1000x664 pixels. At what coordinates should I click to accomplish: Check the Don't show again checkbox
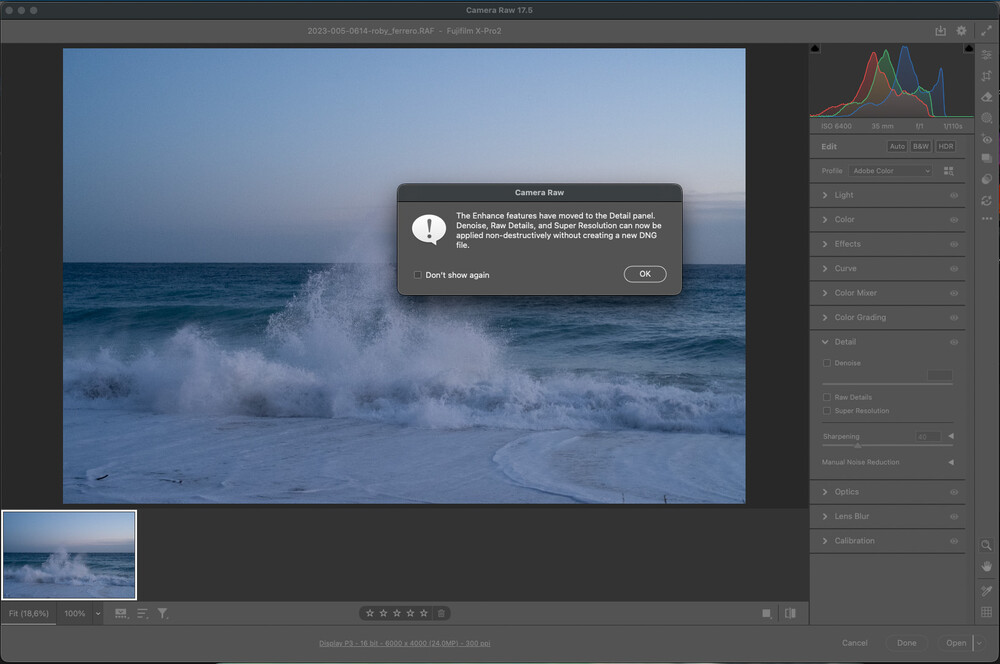pyautogui.click(x=418, y=275)
